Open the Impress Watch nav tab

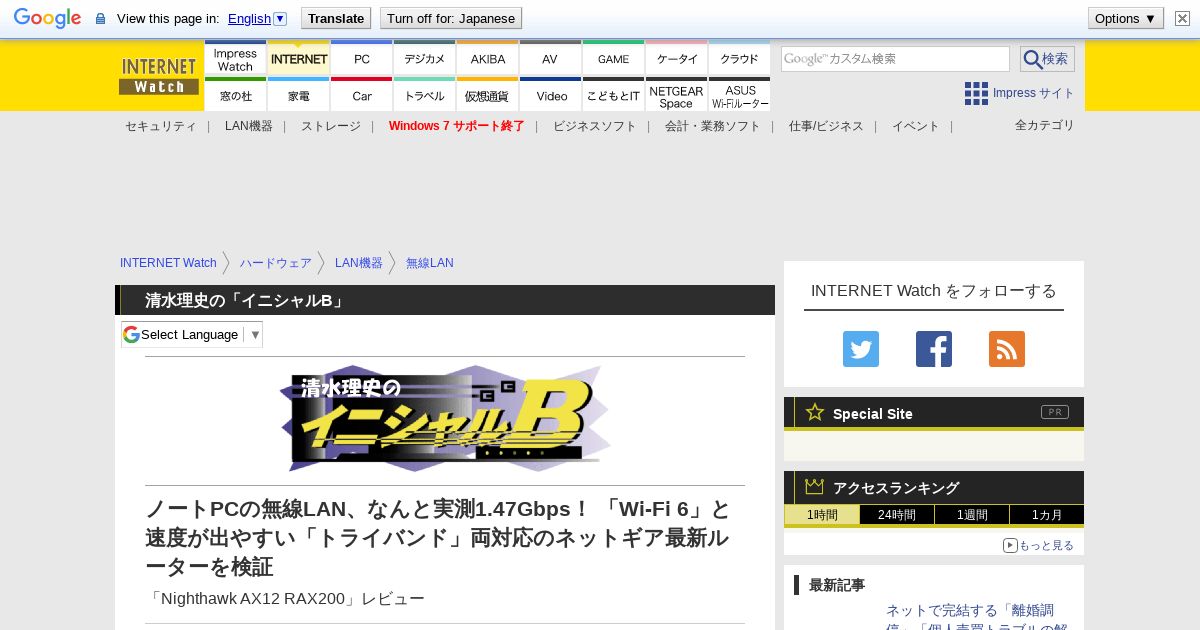click(x=235, y=59)
